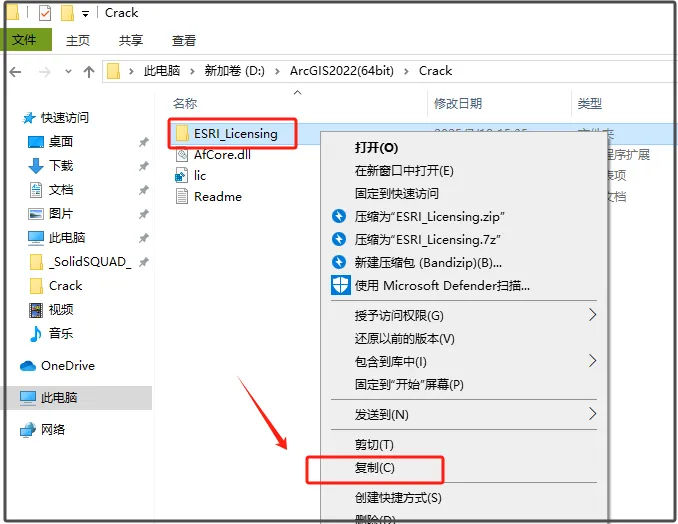Expand the chevron after 此电脑 in address bar
The width and height of the screenshot is (678, 524).
pos(192,71)
